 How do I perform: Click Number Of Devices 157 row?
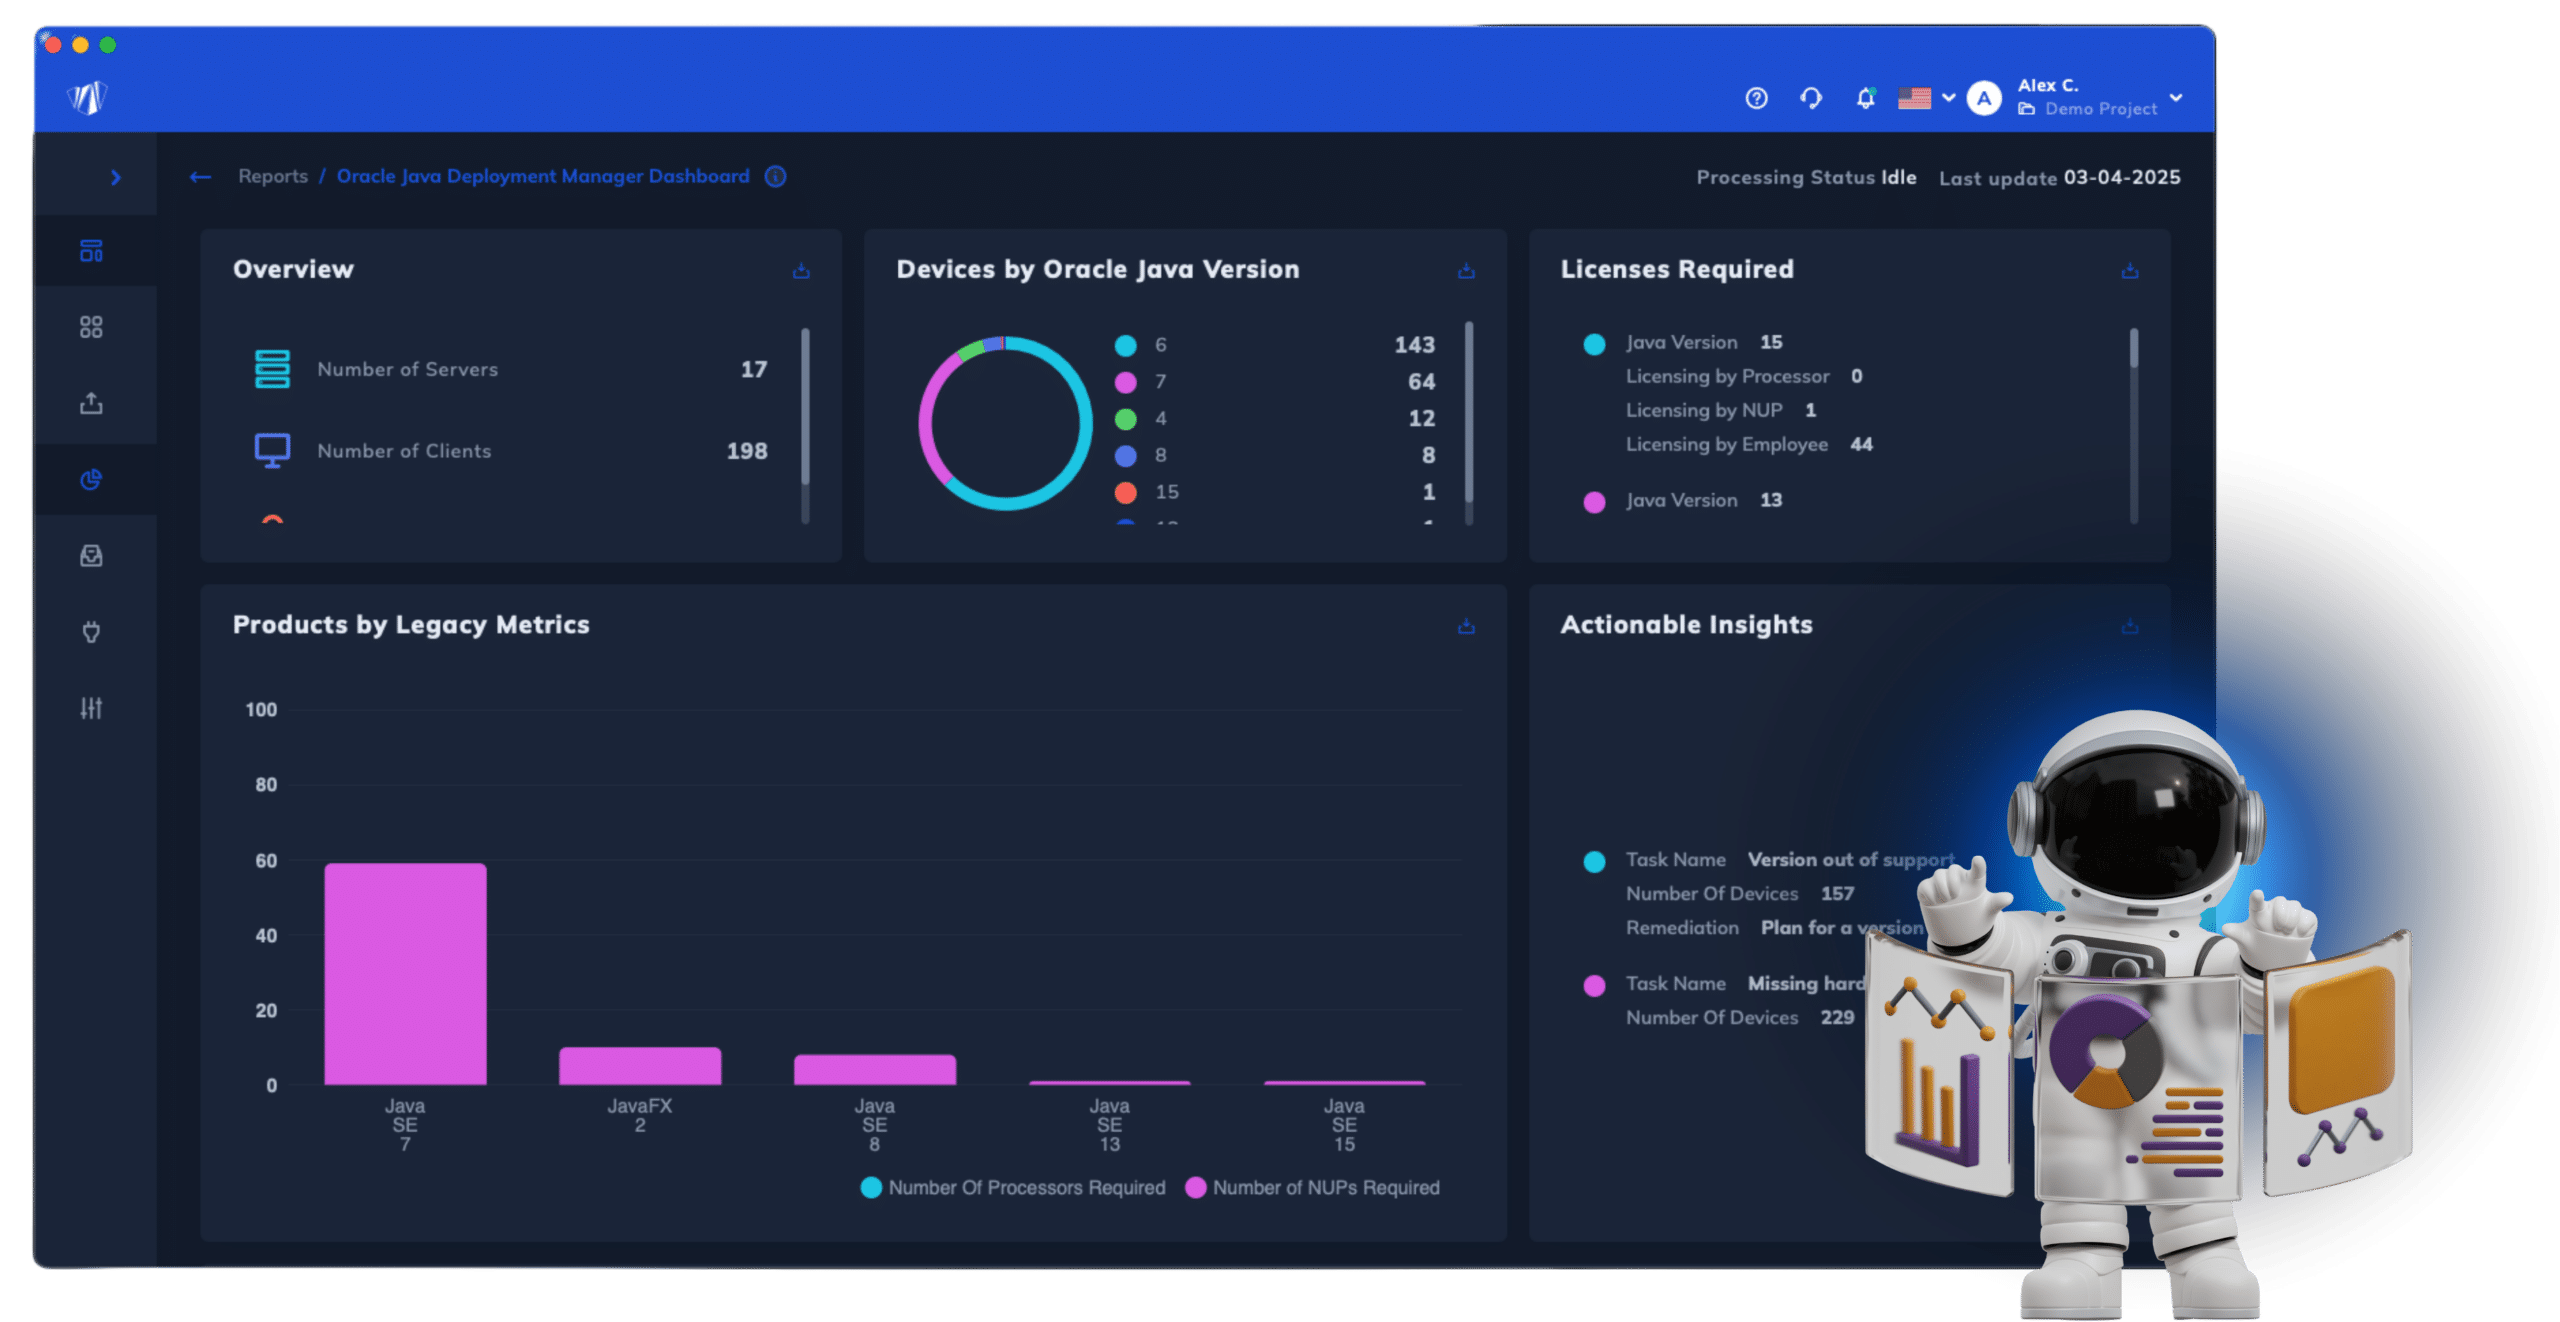pyautogui.click(x=1740, y=893)
